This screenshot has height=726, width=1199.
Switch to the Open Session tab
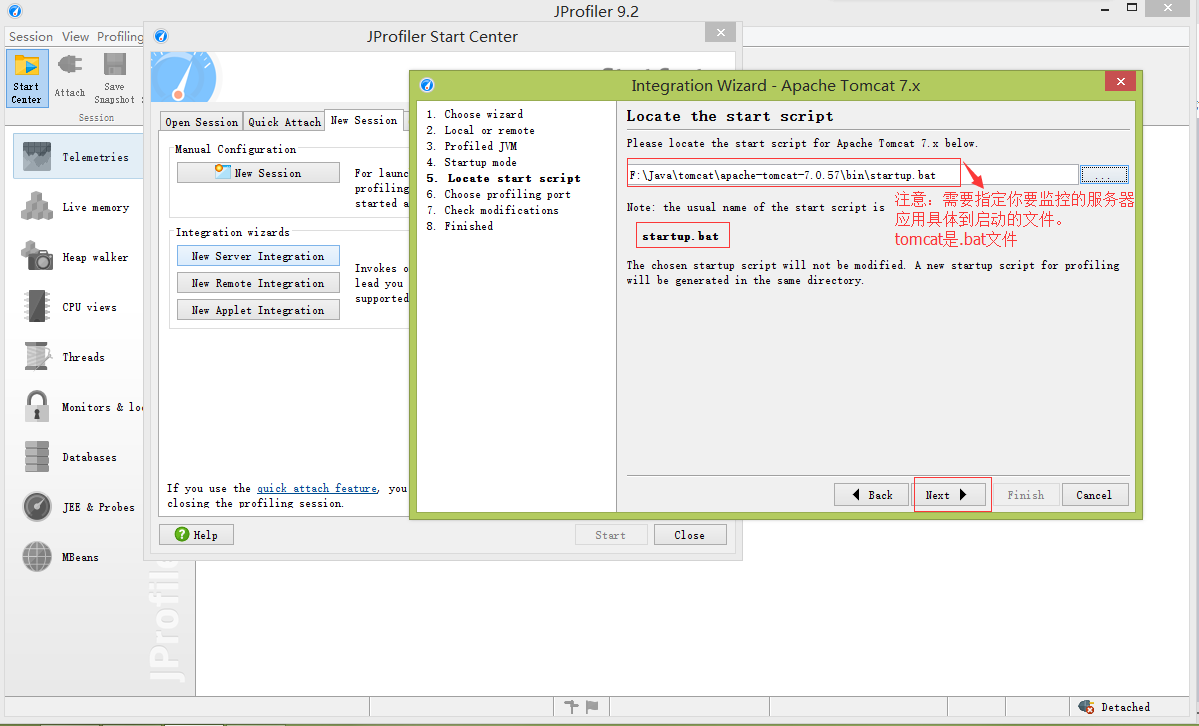click(x=202, y=122)
